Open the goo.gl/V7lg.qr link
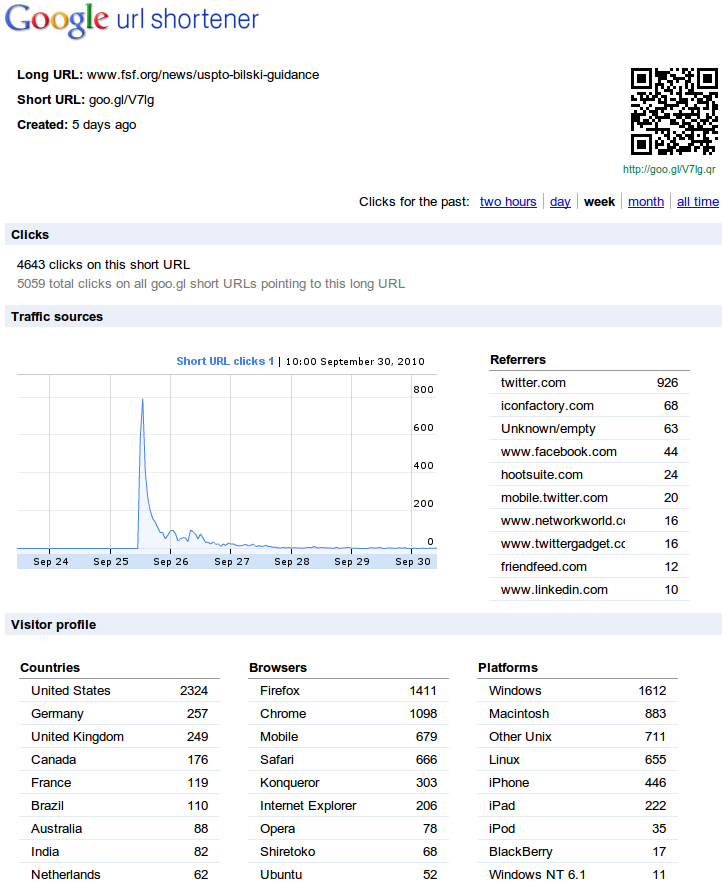 669,169
